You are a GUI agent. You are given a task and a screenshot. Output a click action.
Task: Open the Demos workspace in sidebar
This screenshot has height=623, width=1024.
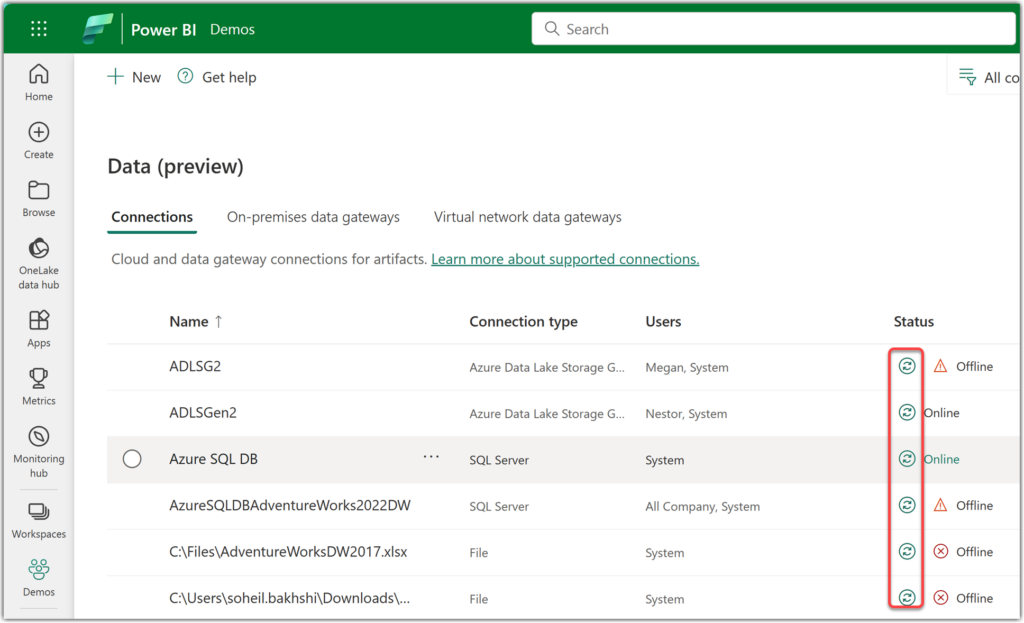(39, 579)
